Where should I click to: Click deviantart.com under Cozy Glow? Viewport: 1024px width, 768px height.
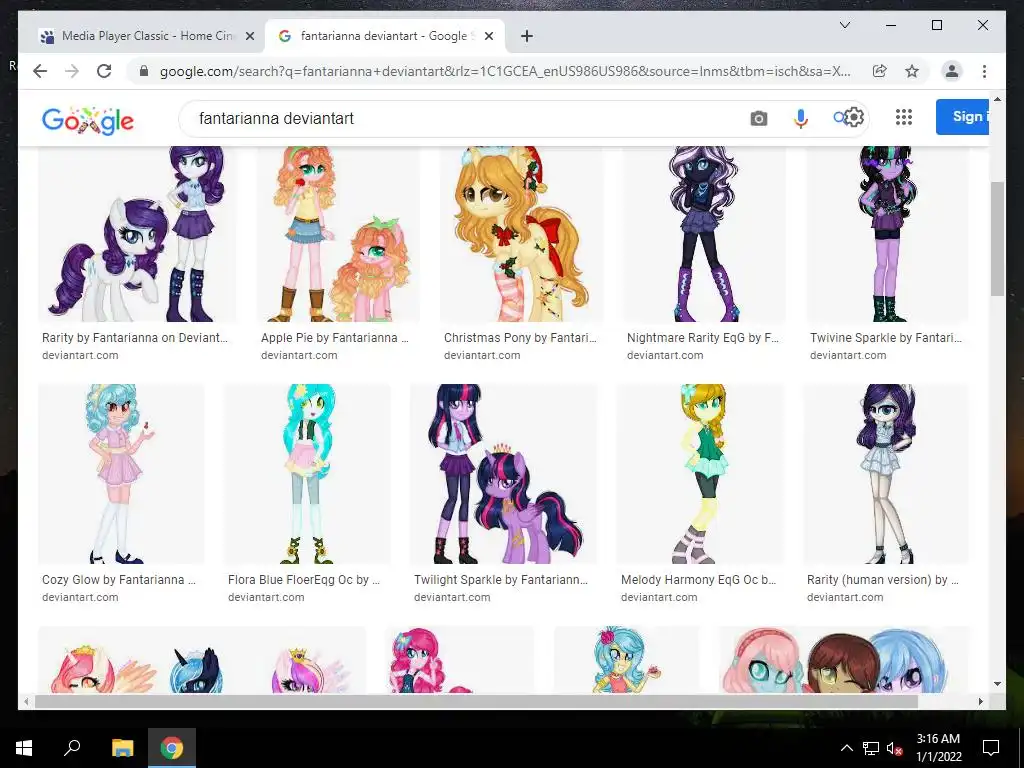[x=80, y=597]
